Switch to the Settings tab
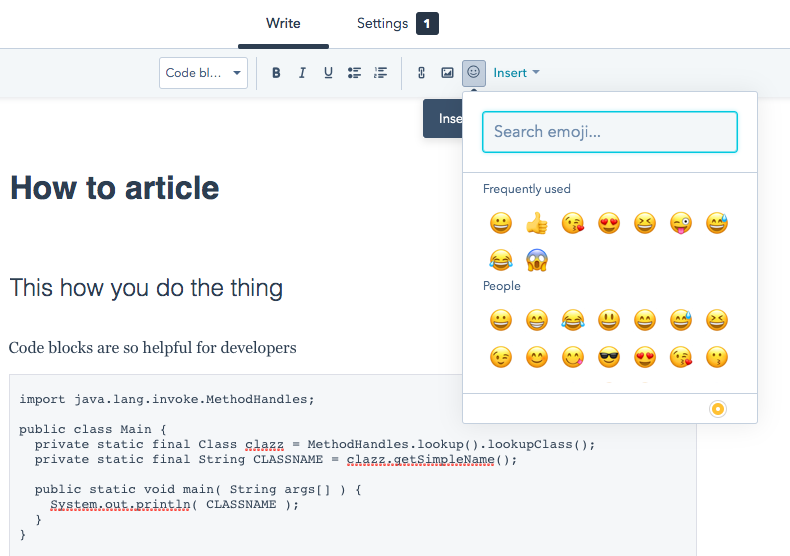 coord(396,24)
